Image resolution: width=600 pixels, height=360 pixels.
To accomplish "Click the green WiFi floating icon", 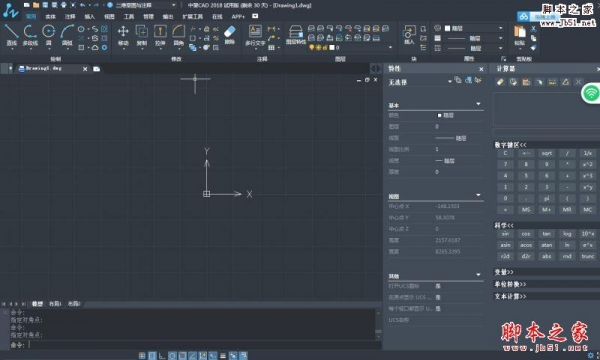I will [591, 93].
